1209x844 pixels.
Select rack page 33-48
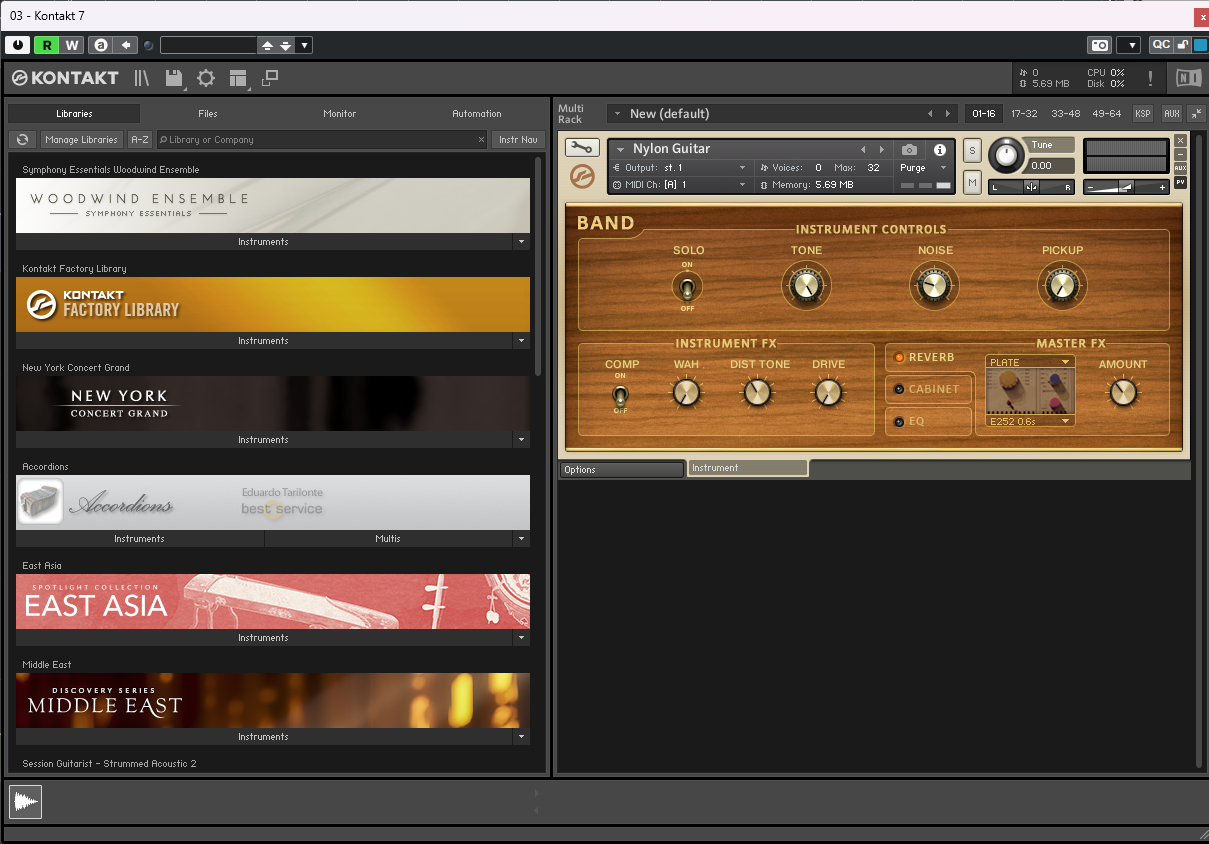[x=1065, y=114]
